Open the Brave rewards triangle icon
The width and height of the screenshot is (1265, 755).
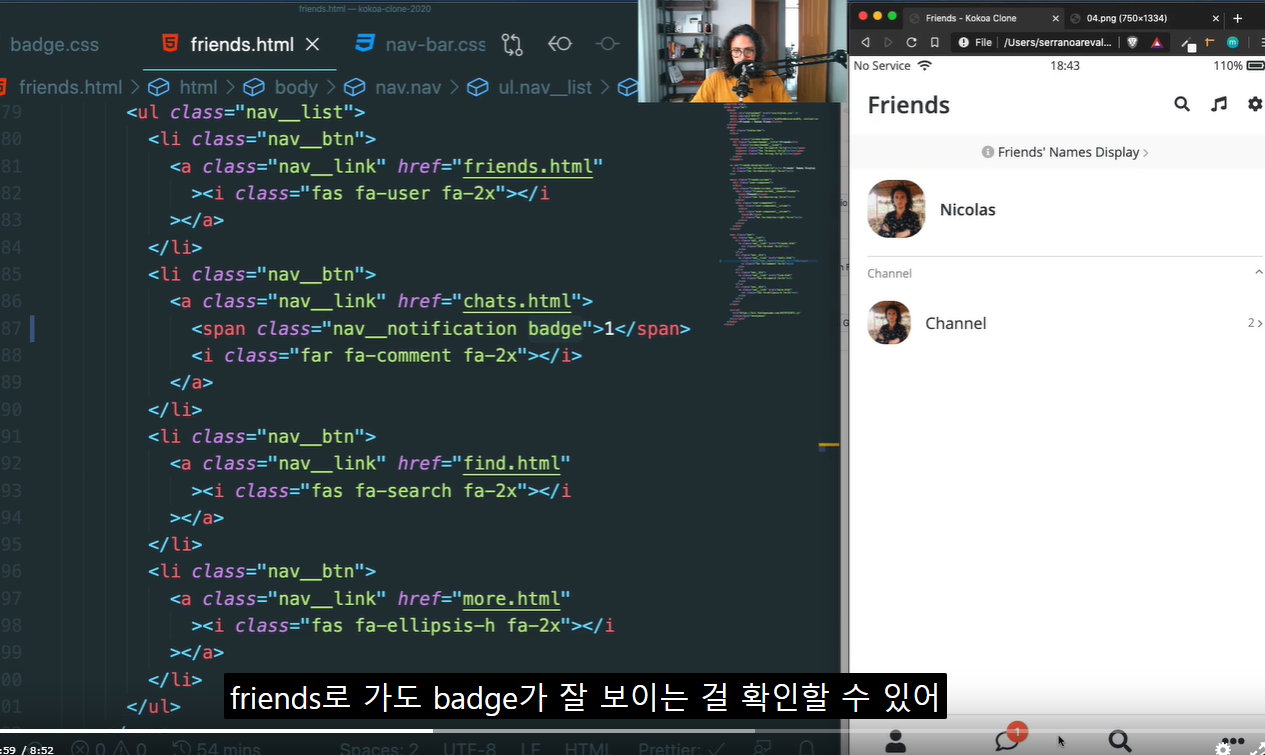[1156, 42]
